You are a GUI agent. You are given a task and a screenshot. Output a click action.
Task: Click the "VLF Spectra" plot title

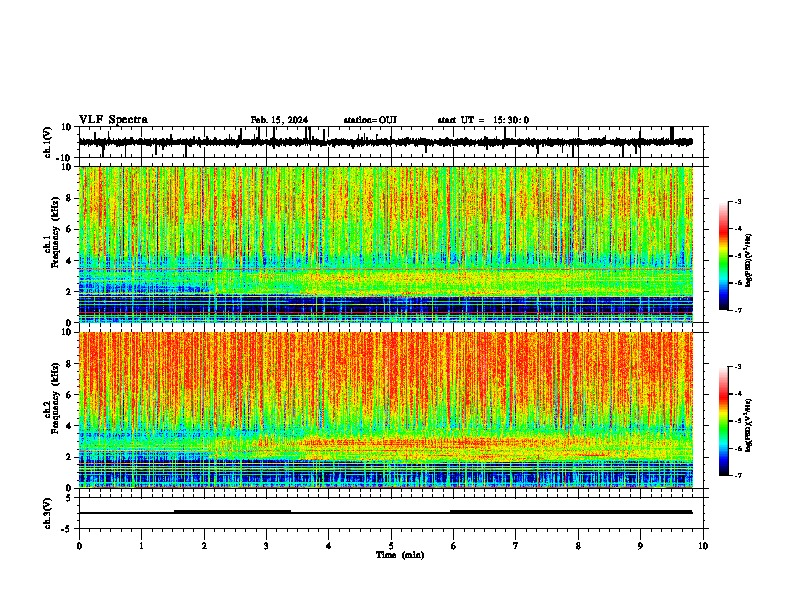pos(113,120)
